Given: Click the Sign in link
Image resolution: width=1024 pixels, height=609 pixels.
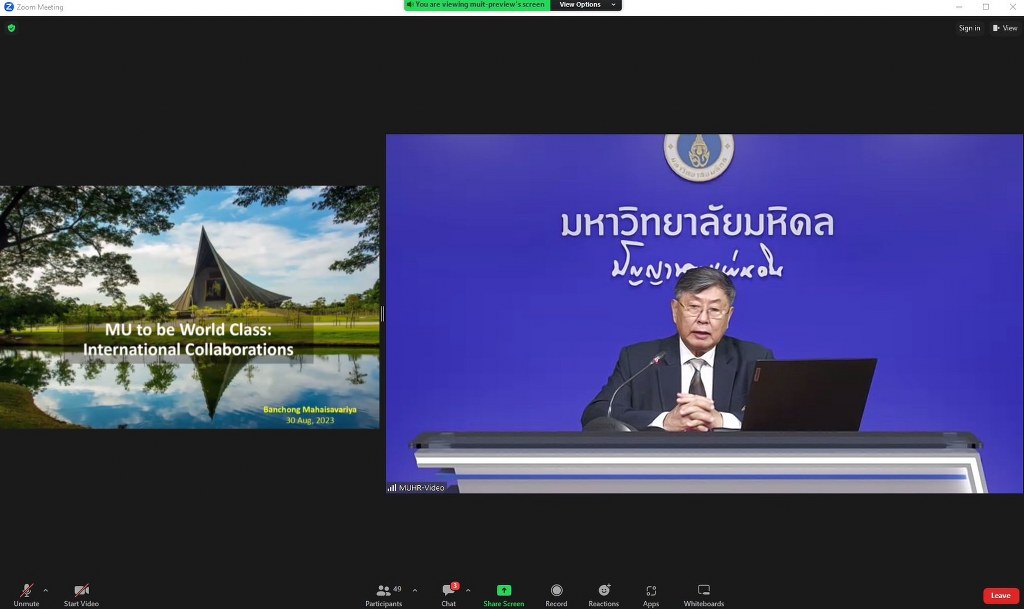Looking at the screenshot, I should pyautogui.click(x=969, y=28).
